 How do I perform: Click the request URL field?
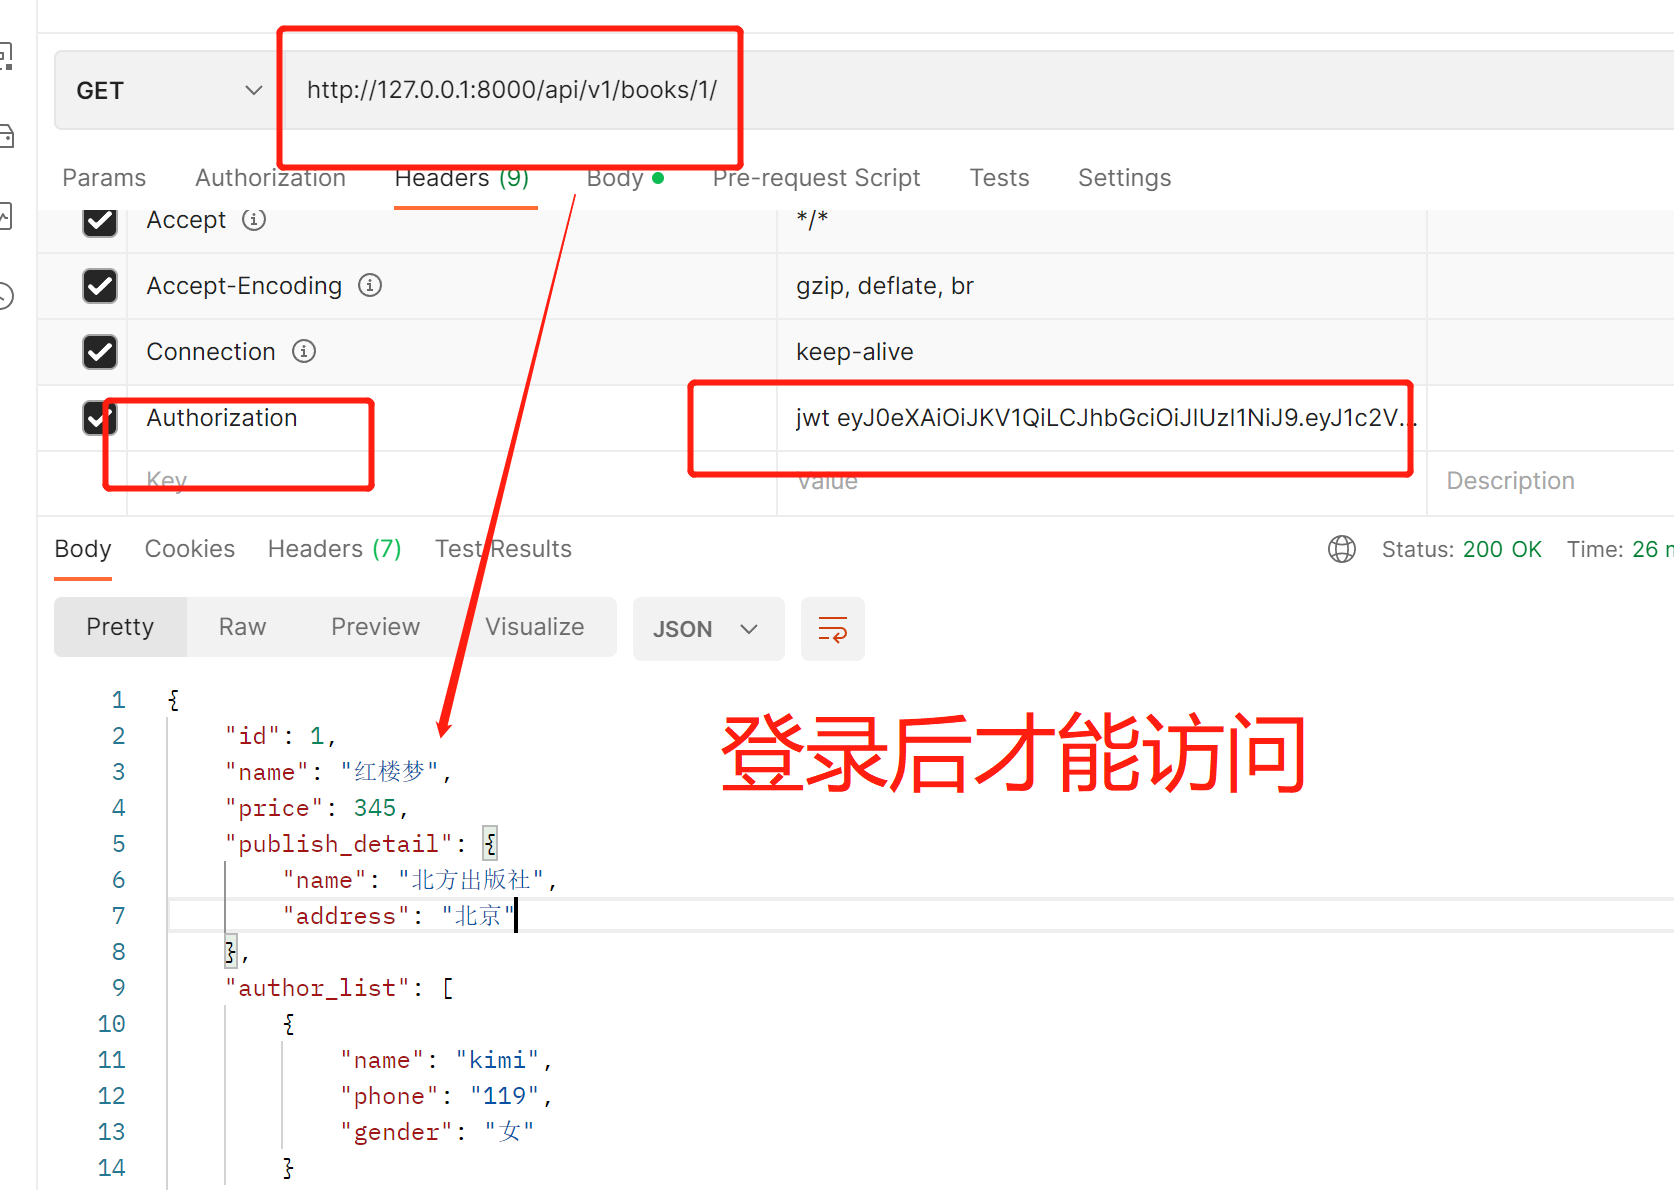(x=978, y=90)
